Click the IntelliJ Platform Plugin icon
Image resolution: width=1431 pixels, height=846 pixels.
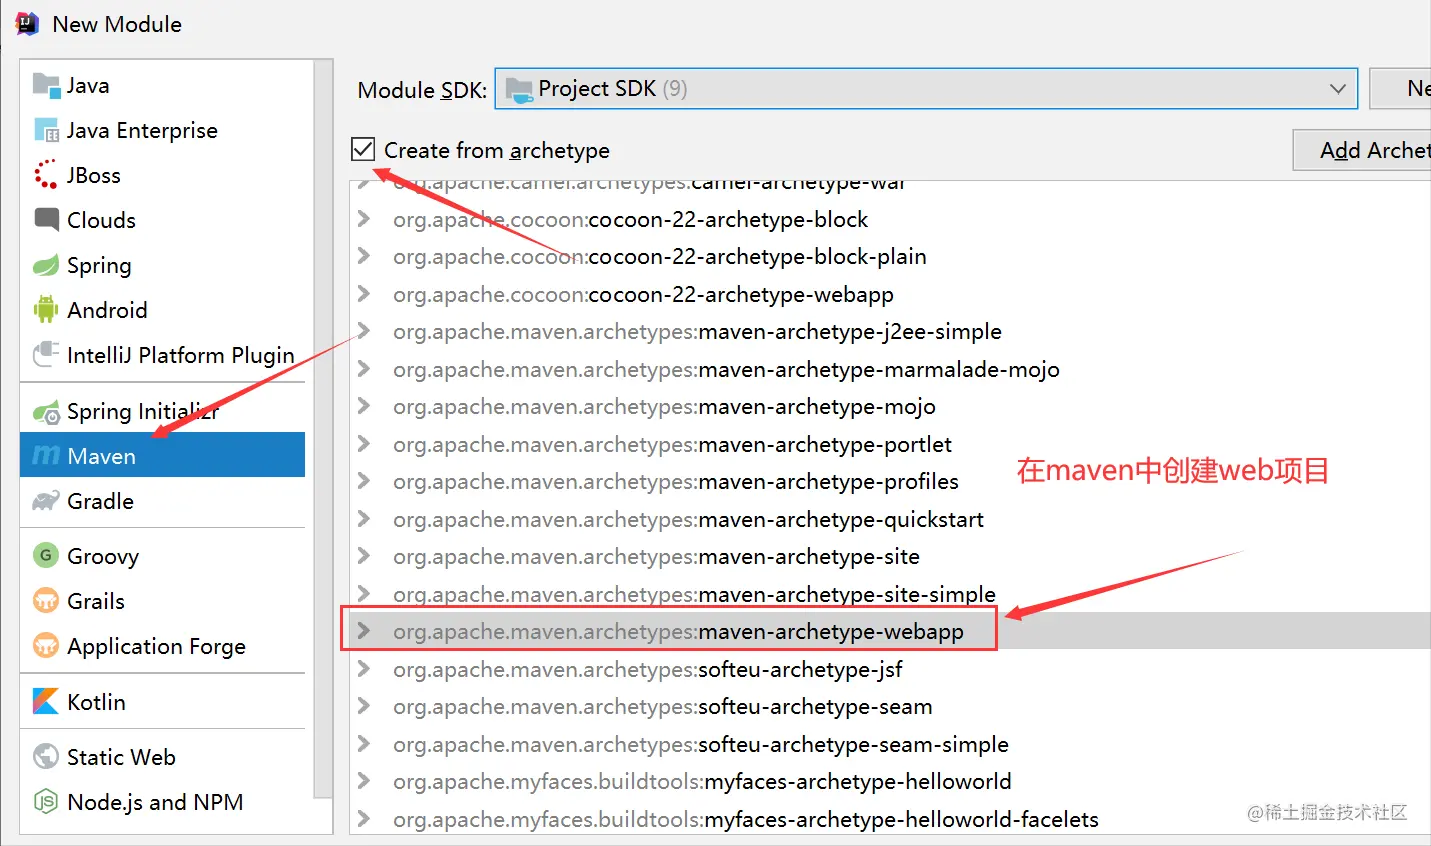pyautogui.click(x=46, y=354)
